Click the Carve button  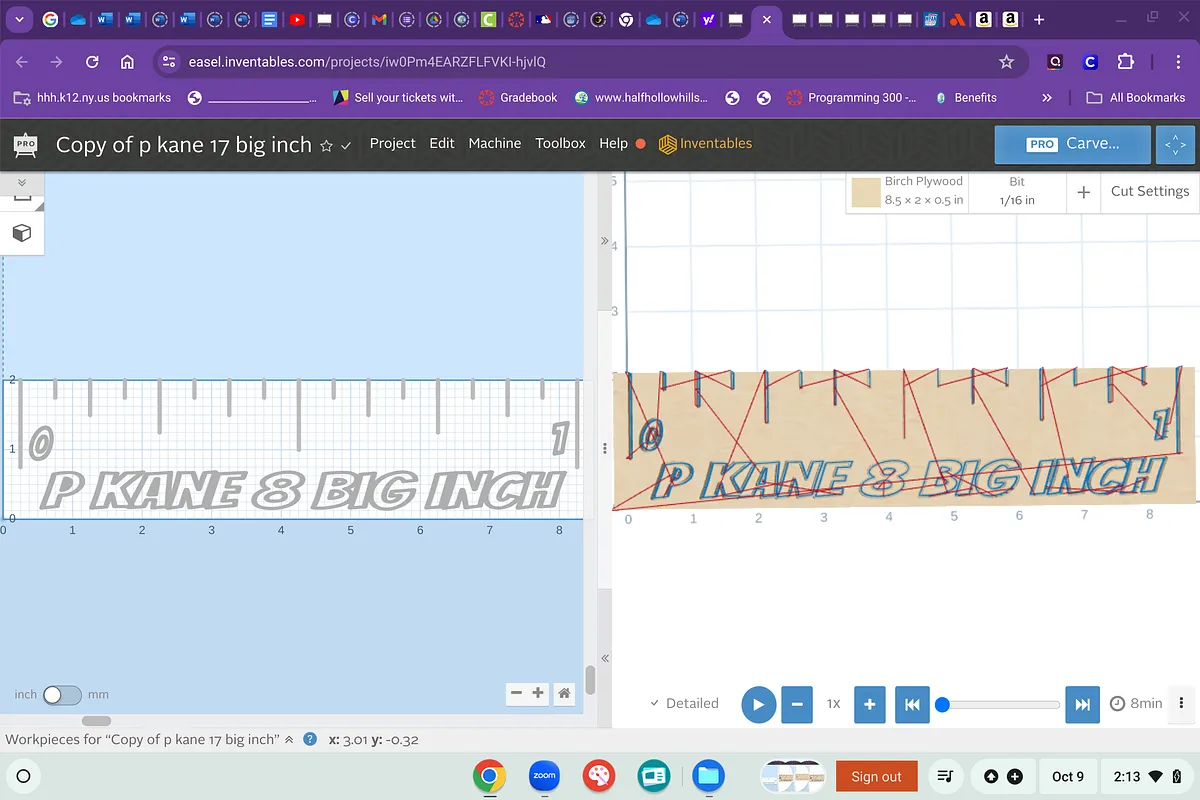(1073, 144)
